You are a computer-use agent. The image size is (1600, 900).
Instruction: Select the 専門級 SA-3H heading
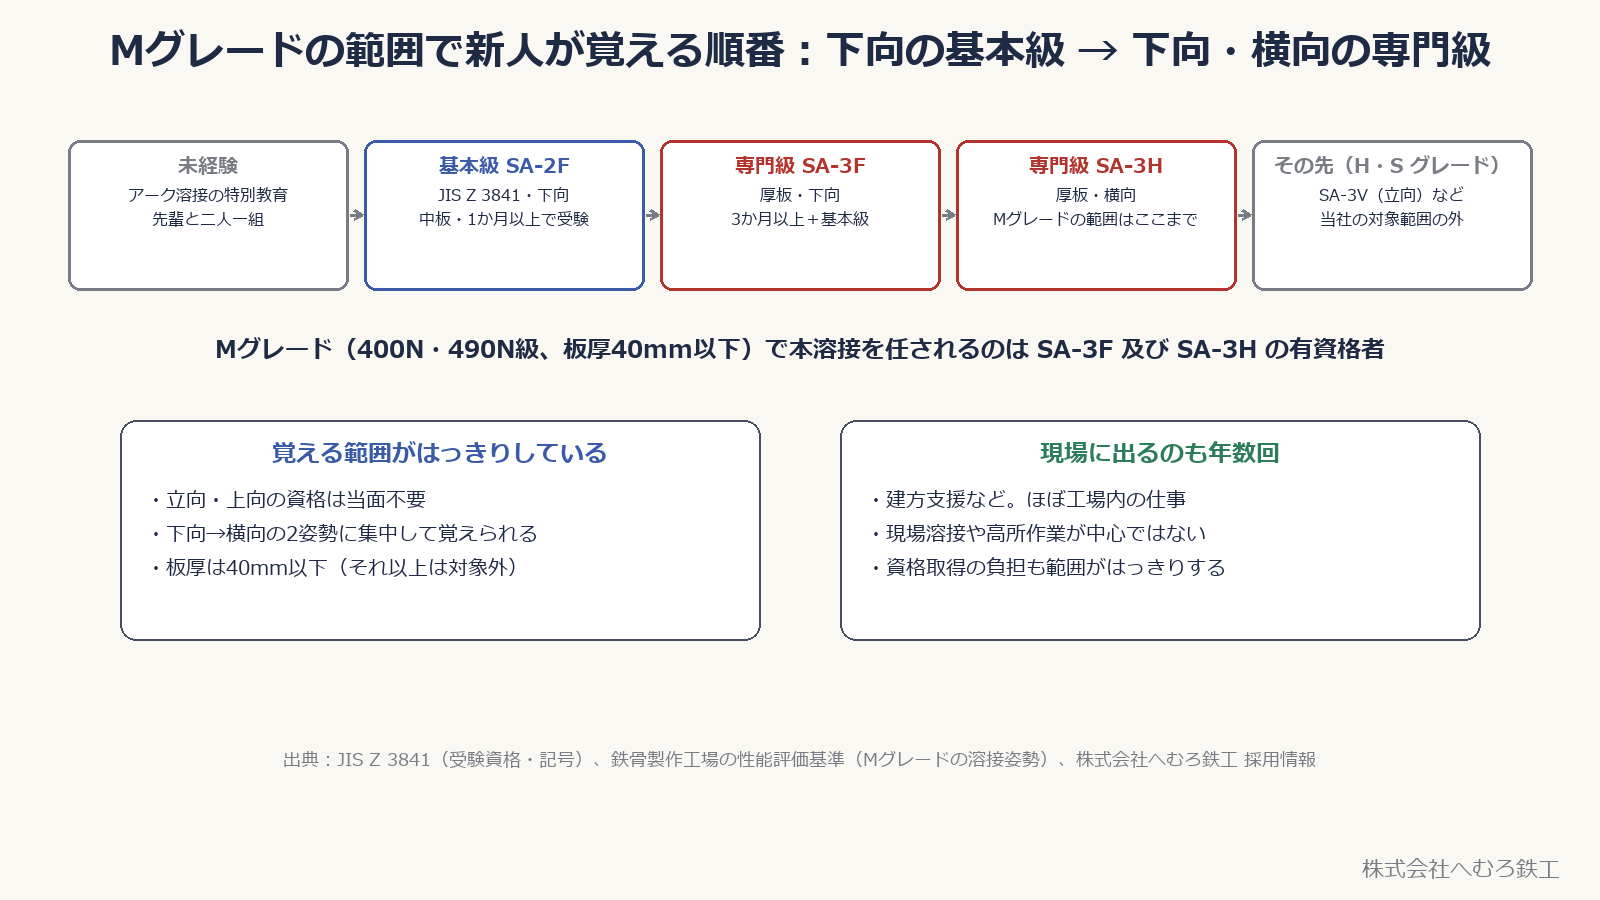click(x=1096, y=166)
